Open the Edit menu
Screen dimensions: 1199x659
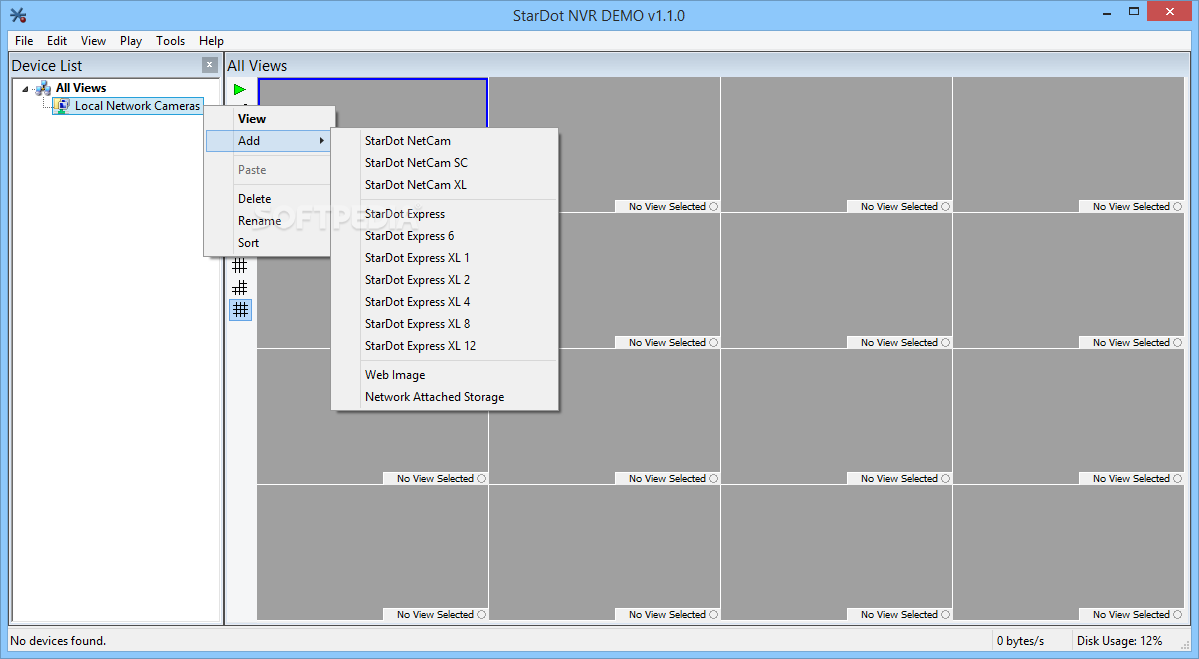point(57,41)
